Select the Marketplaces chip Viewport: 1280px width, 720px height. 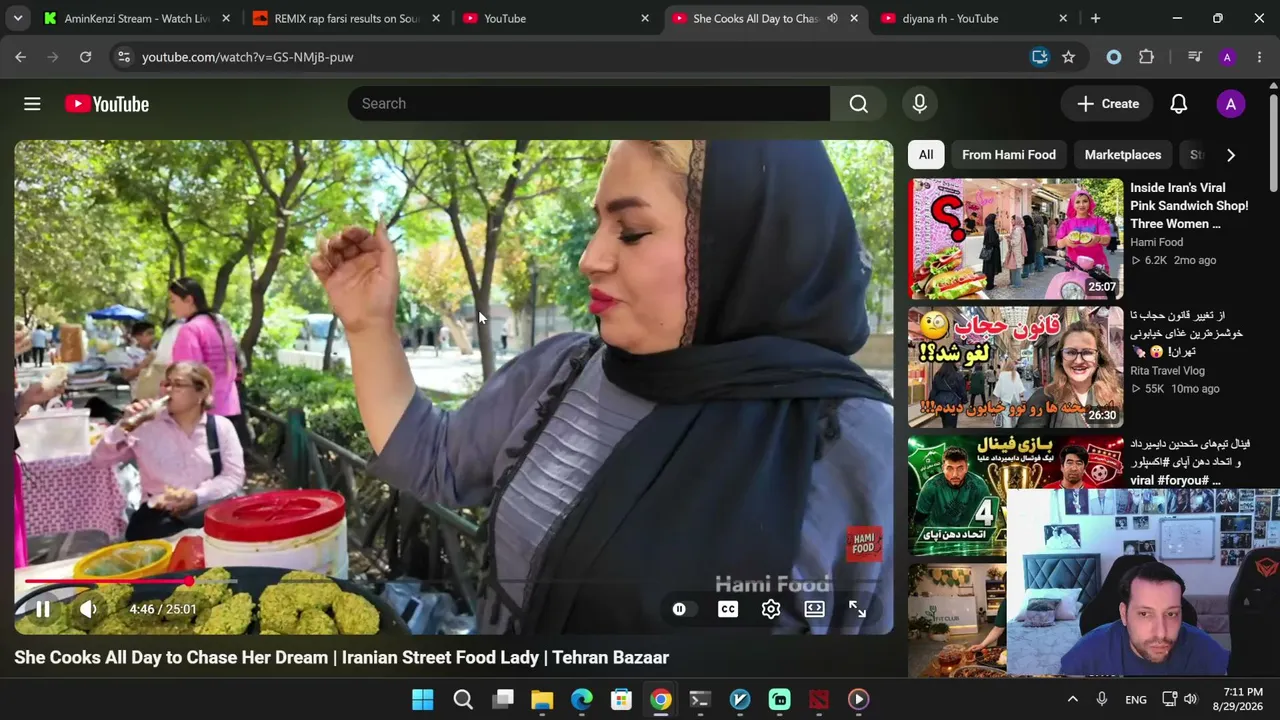tap(1123, 155)
